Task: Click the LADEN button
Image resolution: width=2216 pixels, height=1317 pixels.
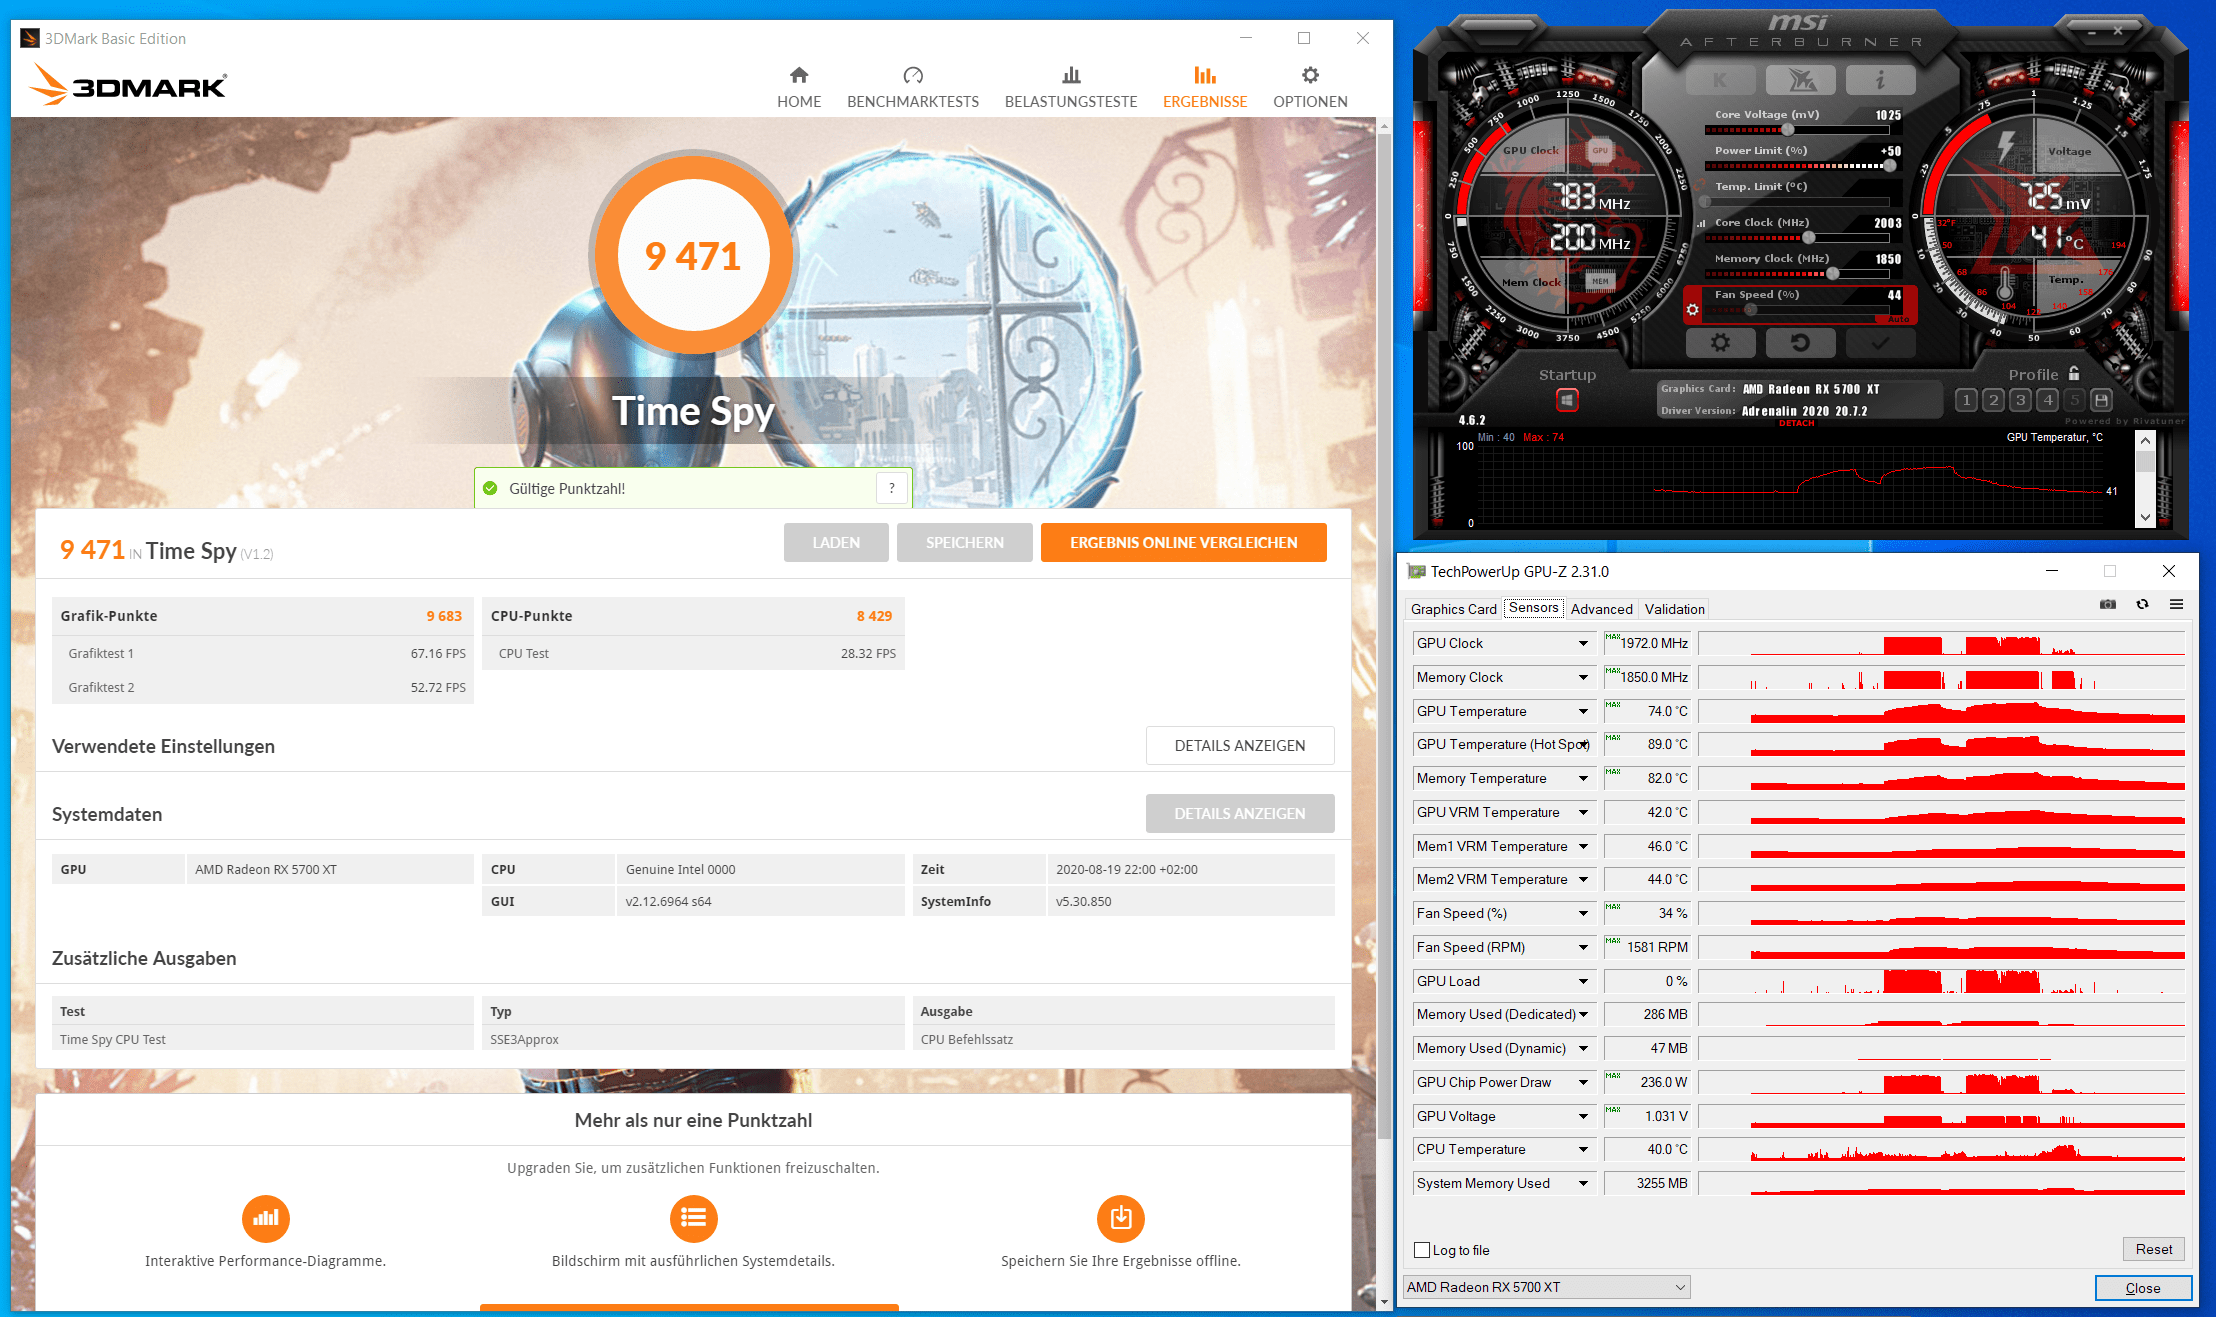Action: pyautogui.click(x=836, y=542)
